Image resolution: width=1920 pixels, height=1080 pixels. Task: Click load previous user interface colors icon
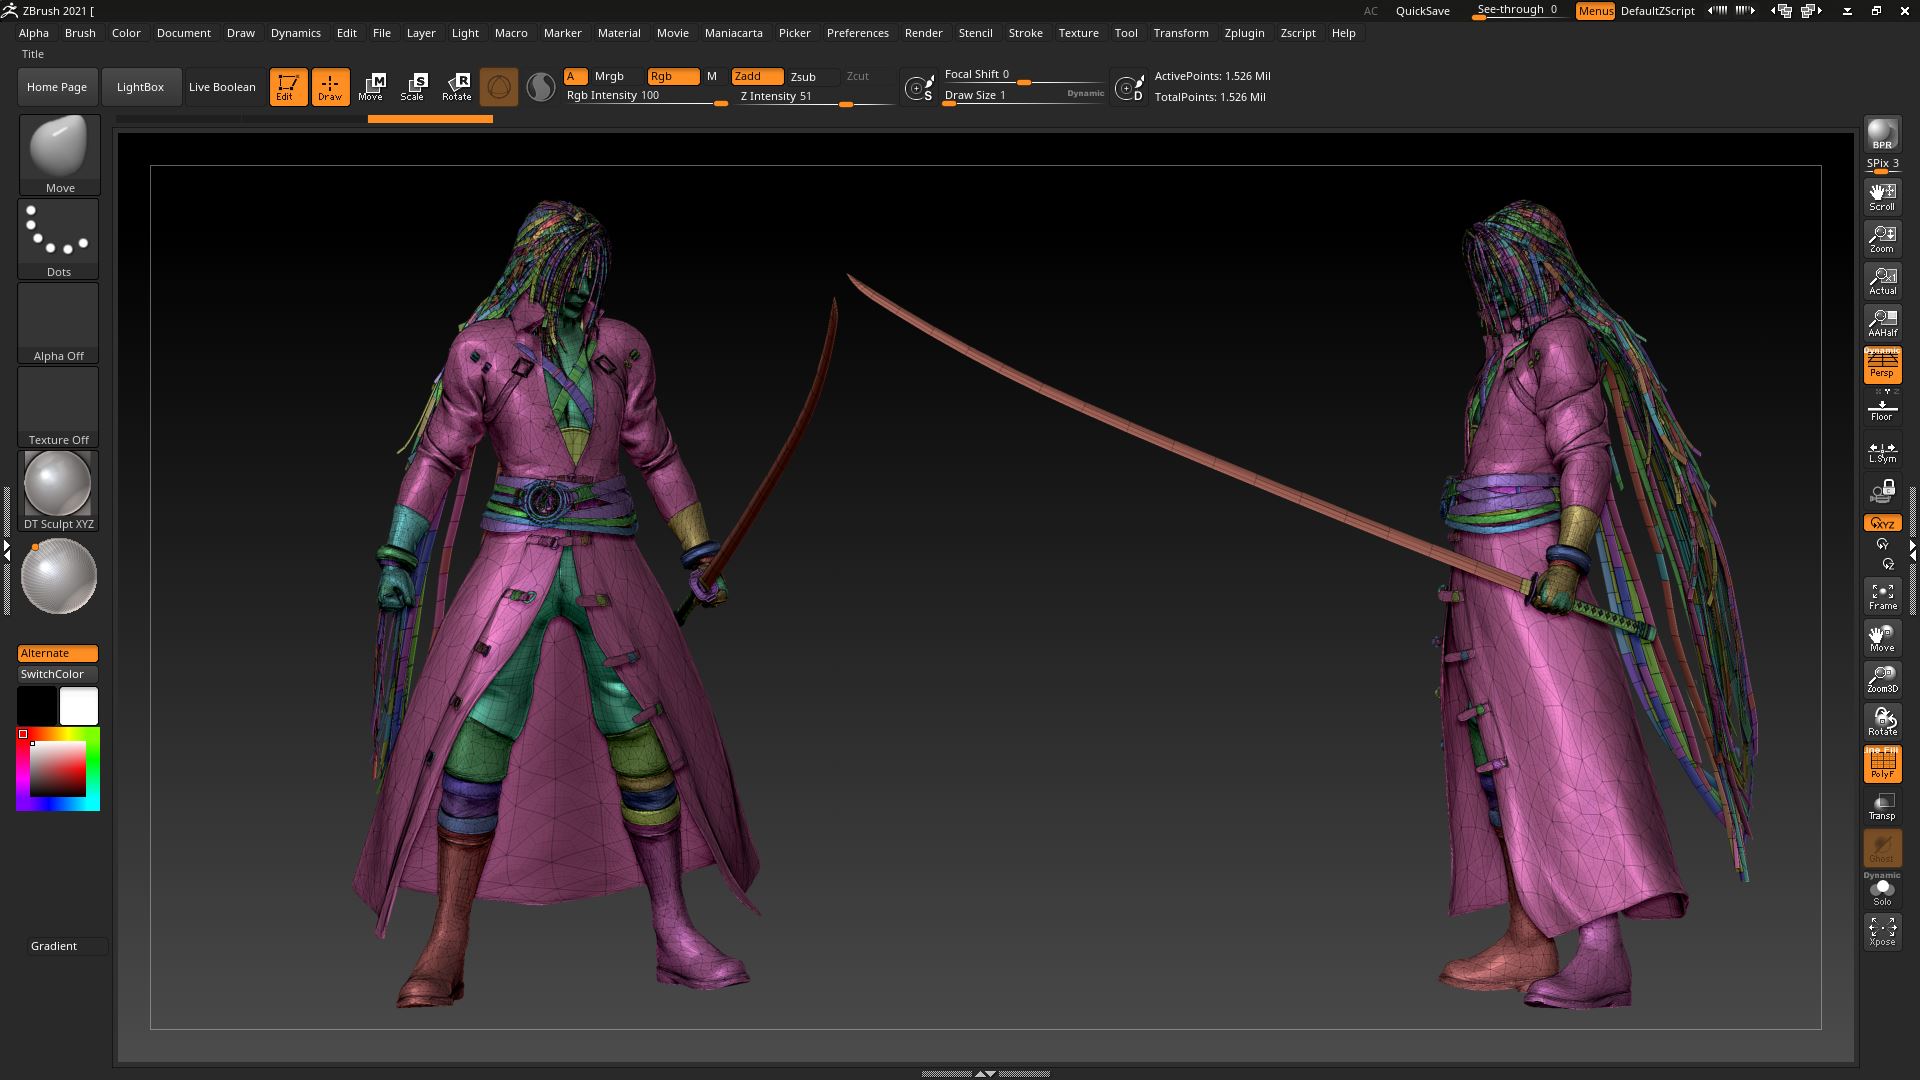click(1717, 10)
